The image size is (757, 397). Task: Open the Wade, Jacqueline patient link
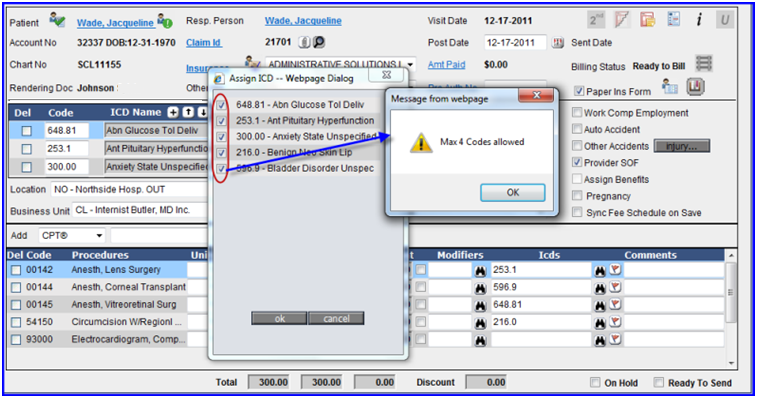click(x=115, y=22)
